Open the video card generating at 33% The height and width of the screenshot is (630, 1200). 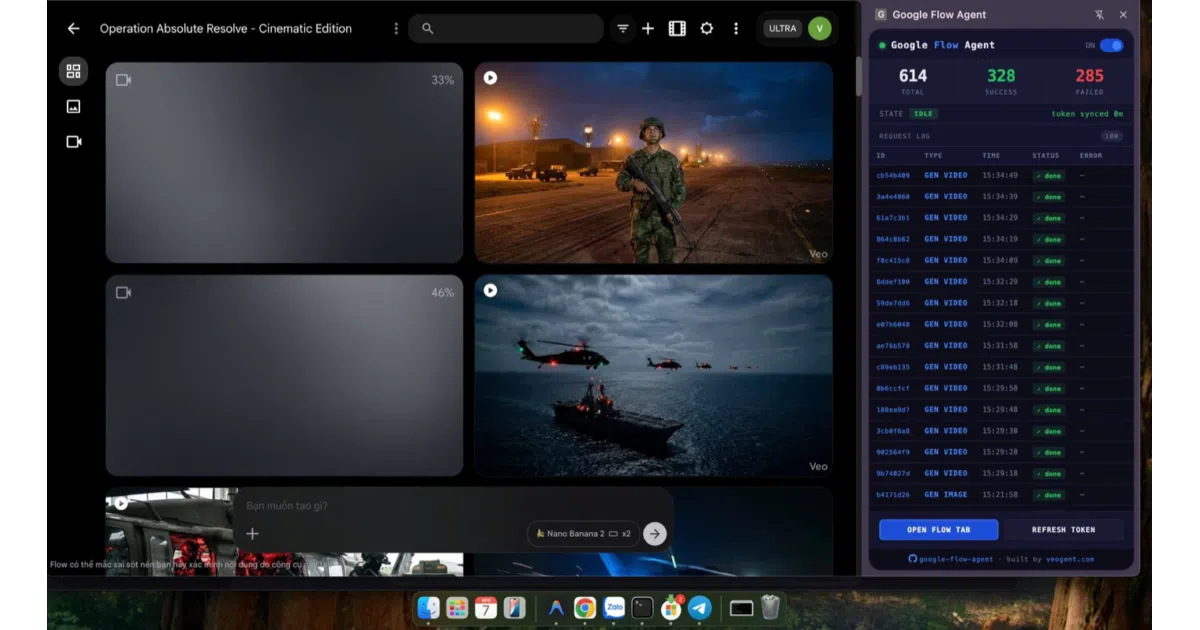[x=284, y=163]
